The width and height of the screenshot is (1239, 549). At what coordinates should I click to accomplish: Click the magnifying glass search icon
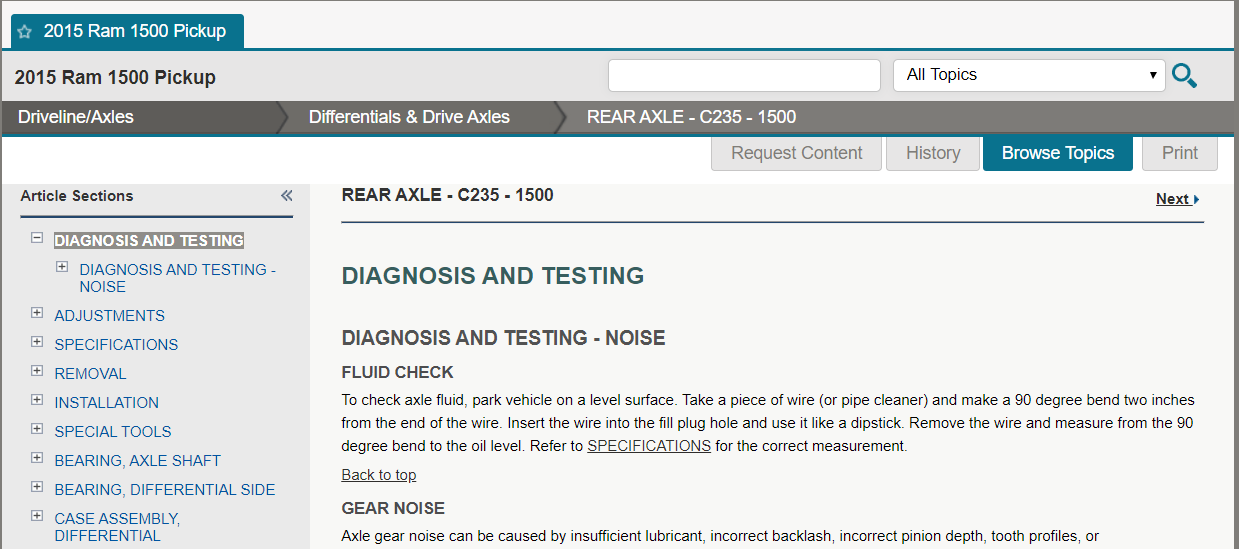coord(1184,75)
